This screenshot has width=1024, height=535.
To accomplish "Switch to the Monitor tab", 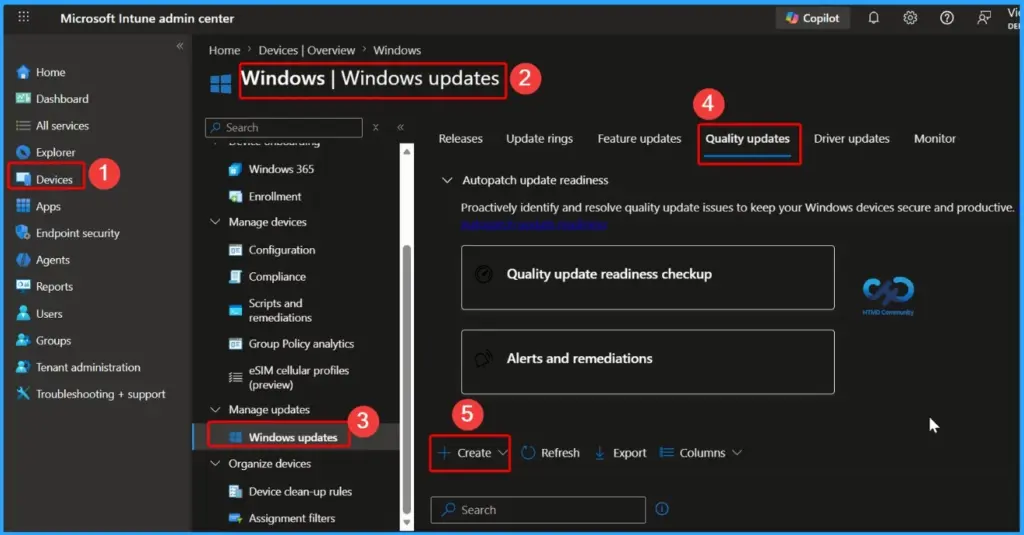I will coord(935,138).
